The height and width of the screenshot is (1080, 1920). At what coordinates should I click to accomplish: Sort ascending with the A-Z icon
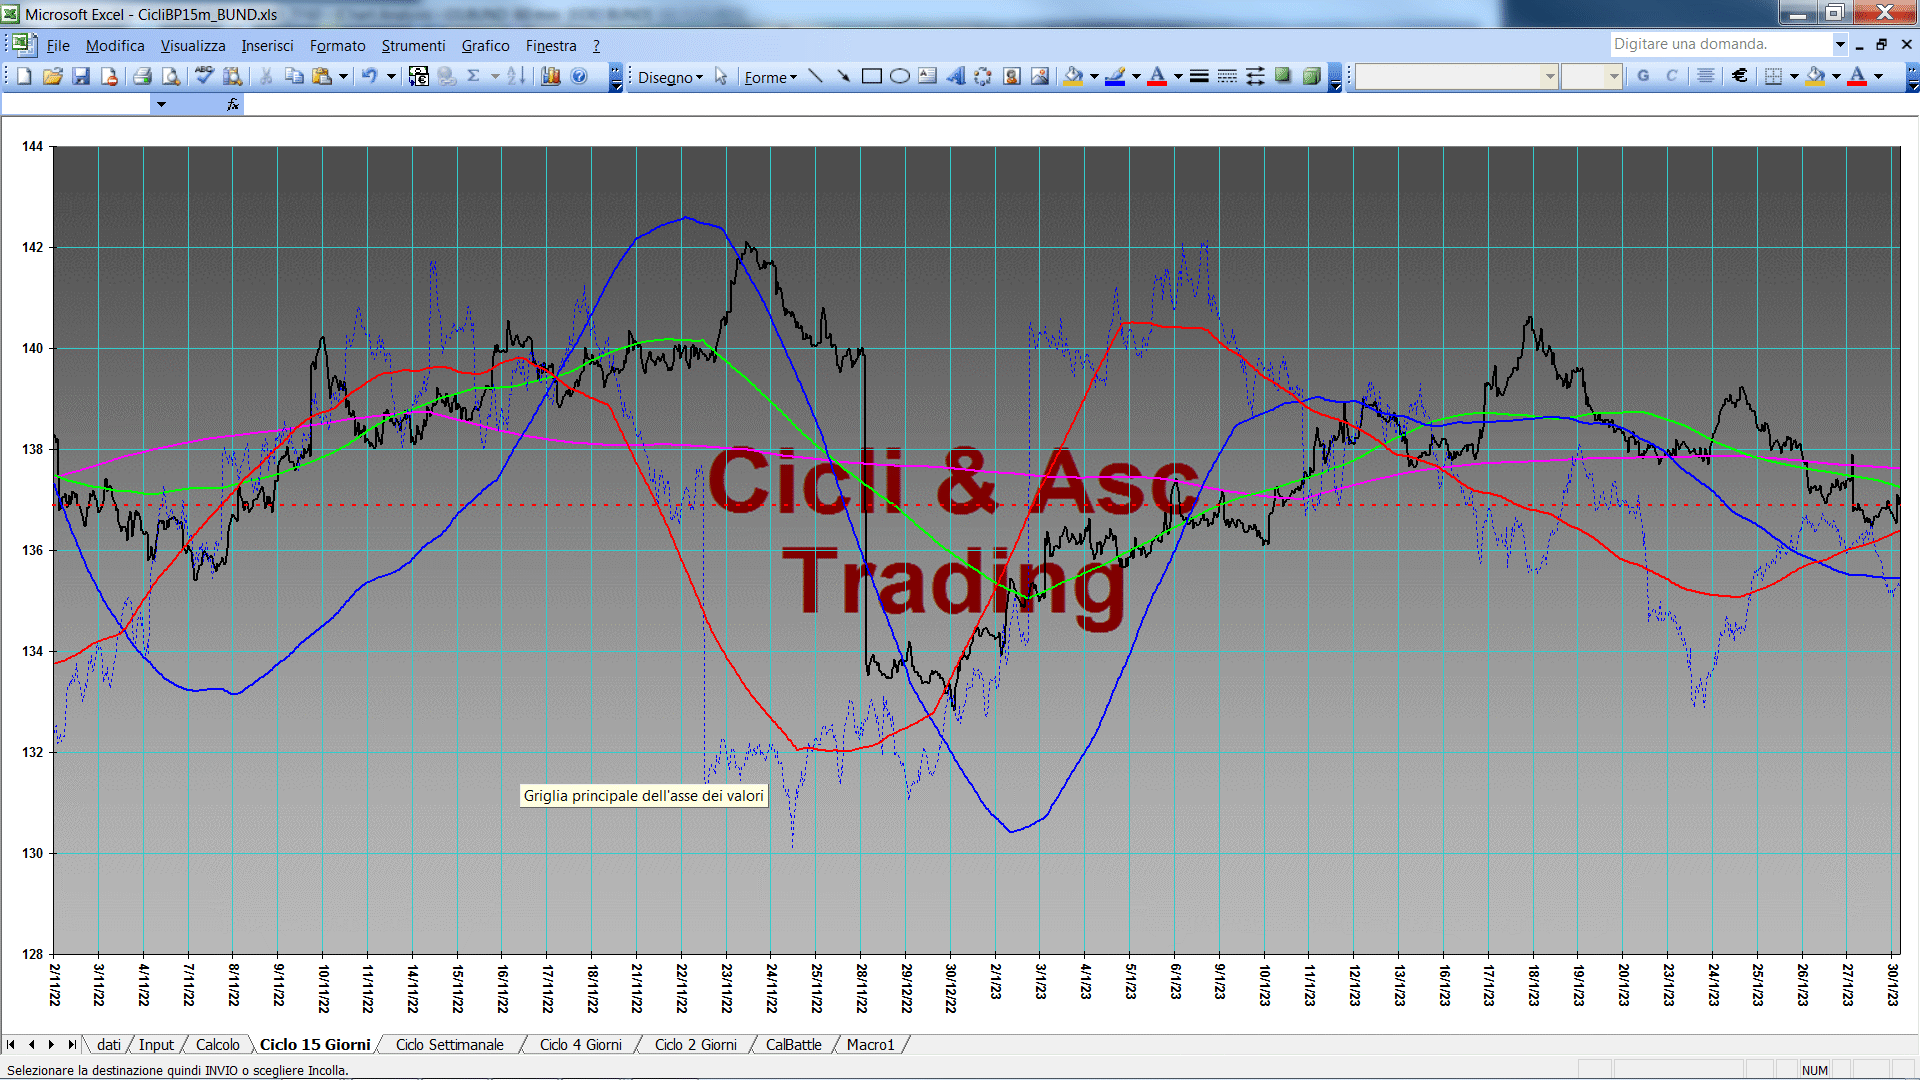[516, 76]
